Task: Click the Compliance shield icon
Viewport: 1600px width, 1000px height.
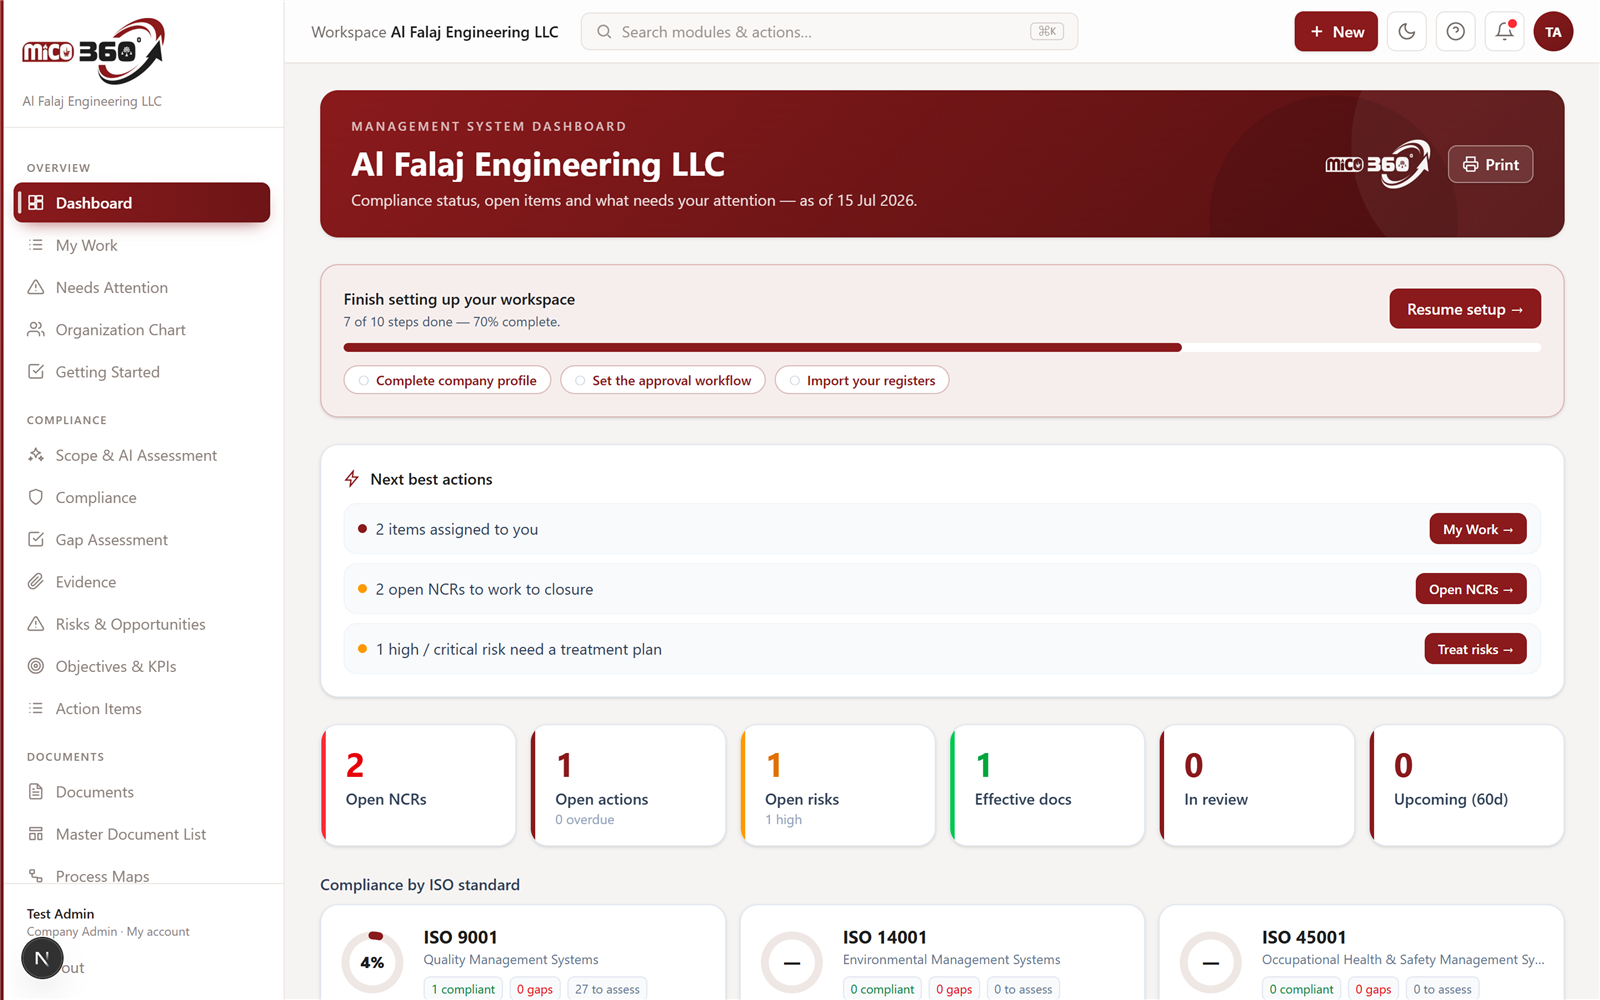Action: [36, 497]
